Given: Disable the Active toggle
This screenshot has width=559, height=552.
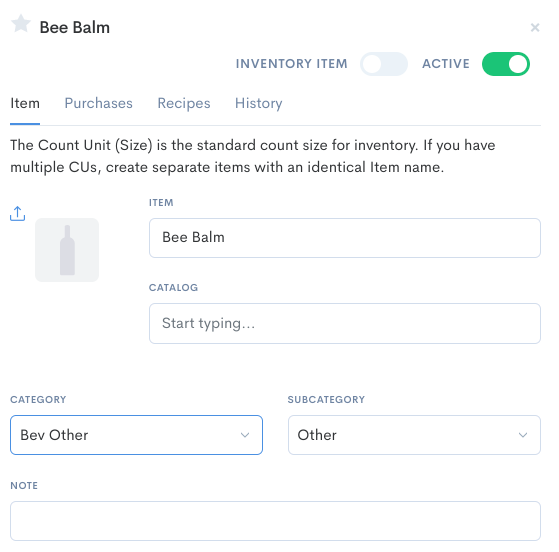Looking at the screenshot, I should coord(506,64).
